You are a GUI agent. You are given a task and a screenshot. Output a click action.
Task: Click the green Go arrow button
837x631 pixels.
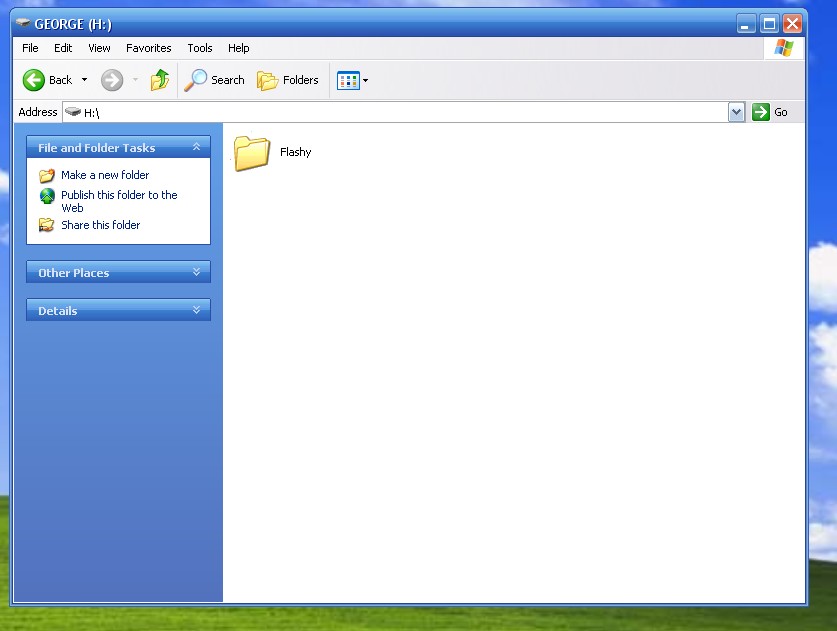pos(761,112)
